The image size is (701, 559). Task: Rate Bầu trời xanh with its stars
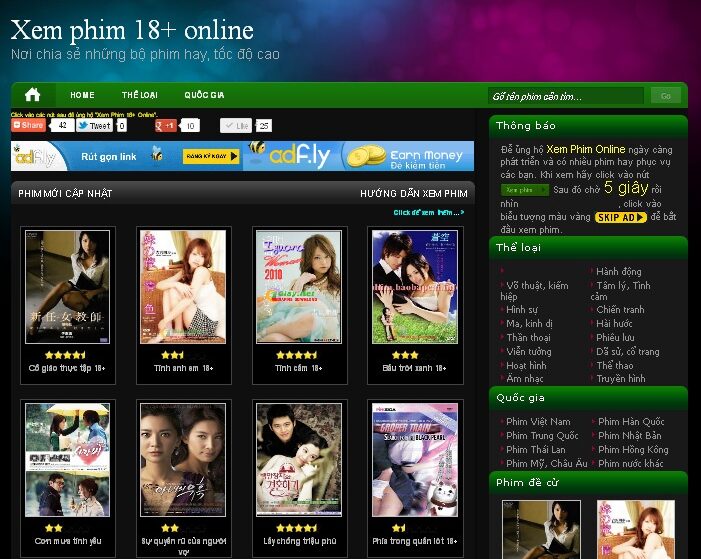413,355
